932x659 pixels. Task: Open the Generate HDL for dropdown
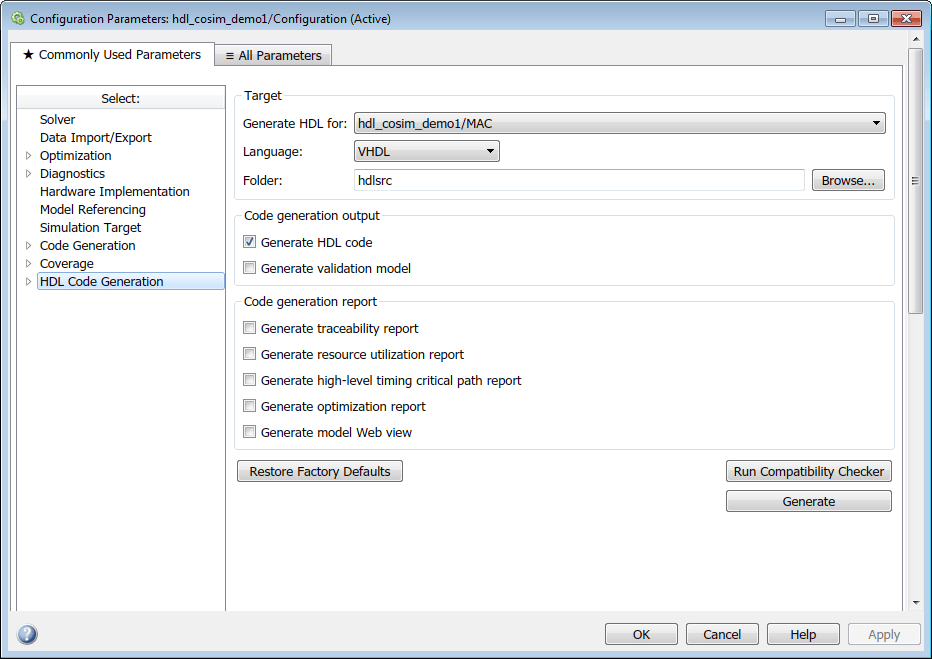(620, 123)
